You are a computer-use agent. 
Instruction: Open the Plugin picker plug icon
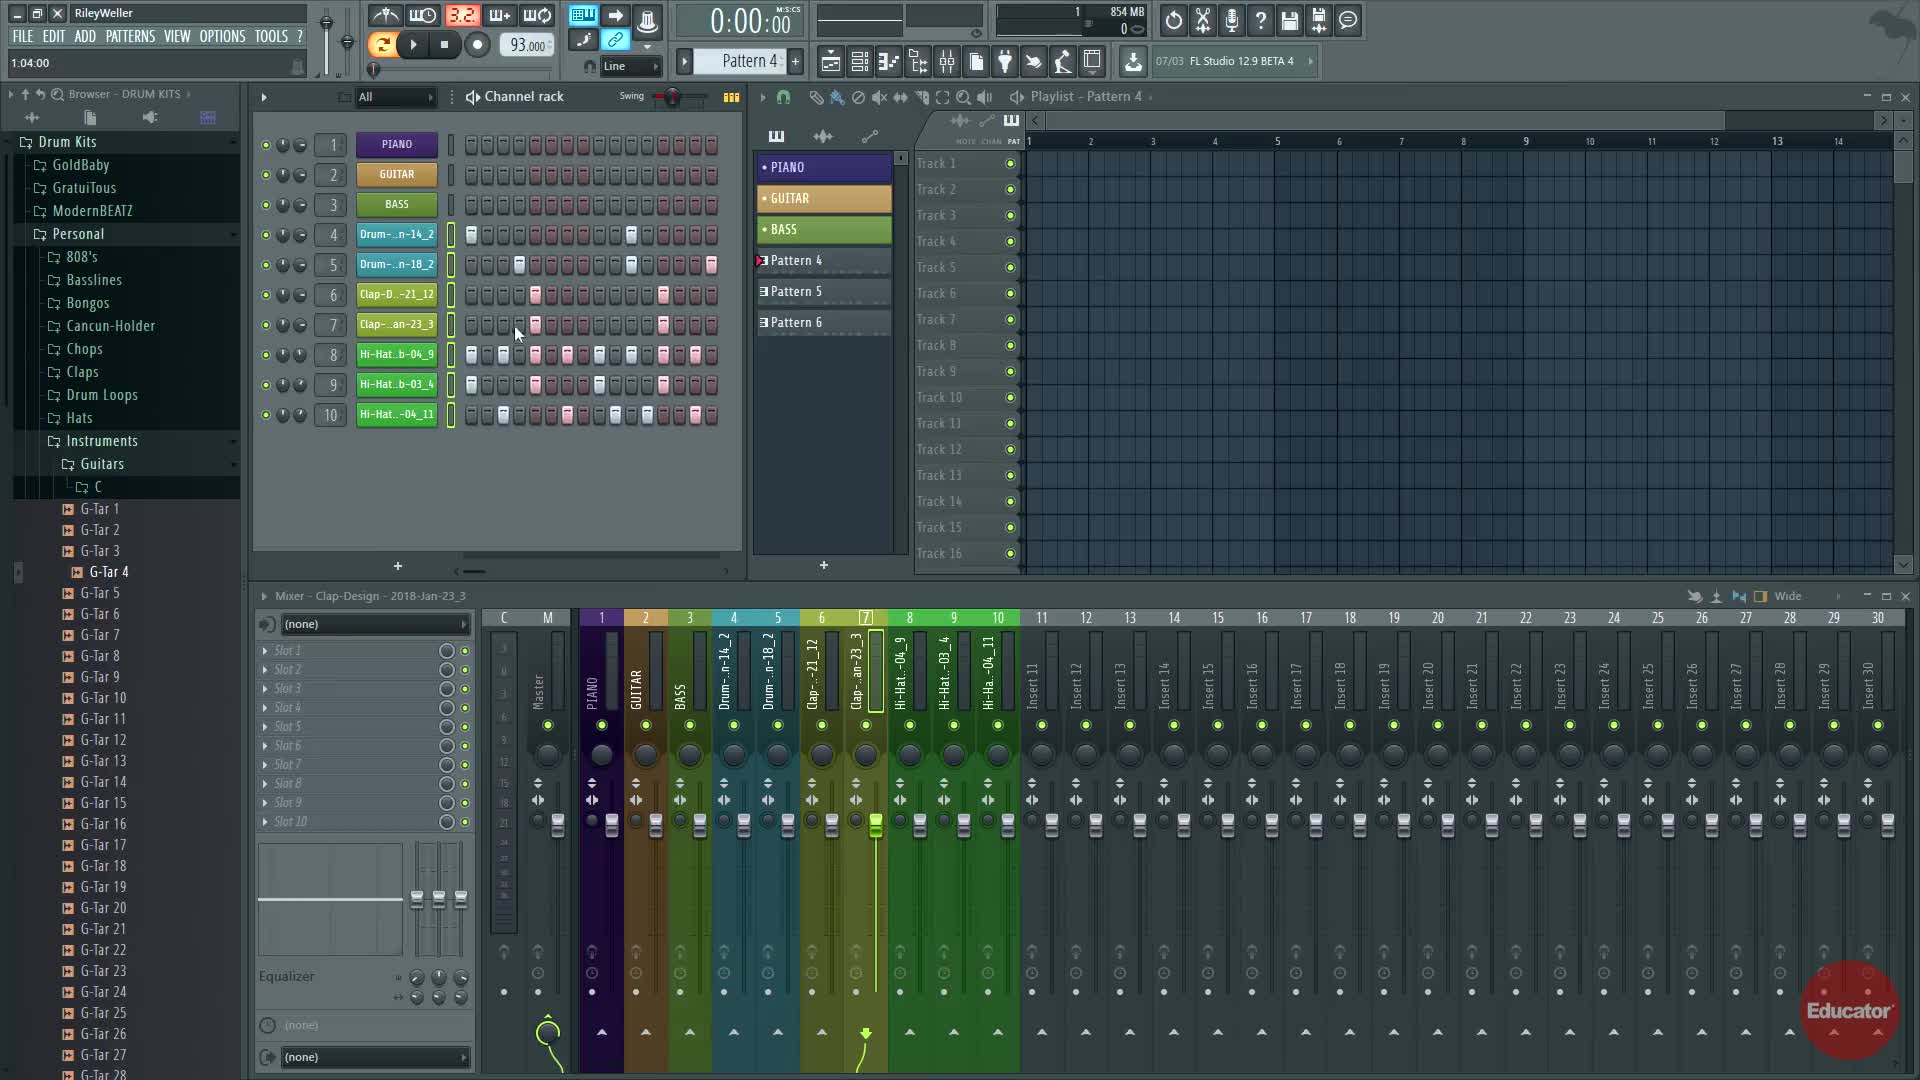click(x=1004, y=62)
